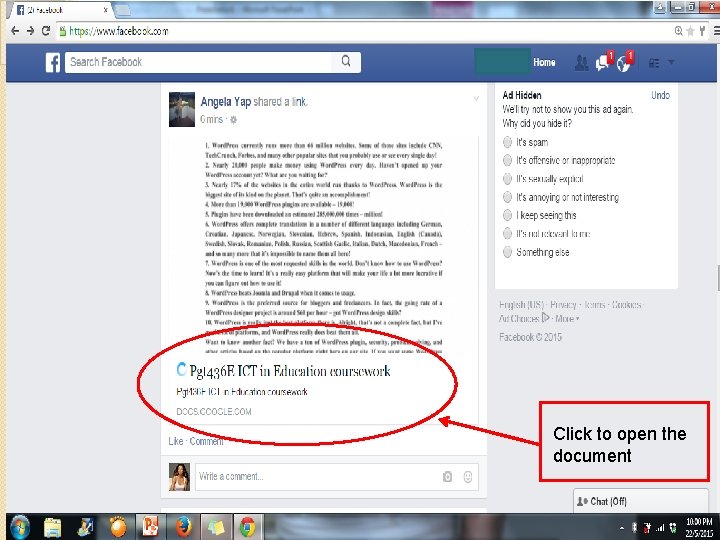The image size is (720, 540).
Task: Open the Cookies footer link
Action: pos(626,305)
